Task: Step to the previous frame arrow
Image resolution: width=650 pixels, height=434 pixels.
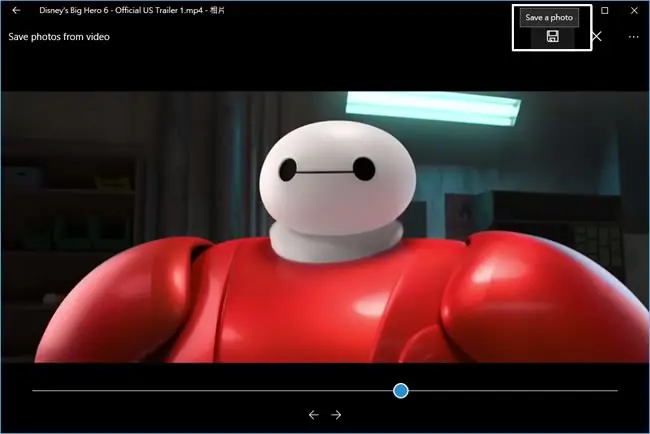Action: pos(314,415)
